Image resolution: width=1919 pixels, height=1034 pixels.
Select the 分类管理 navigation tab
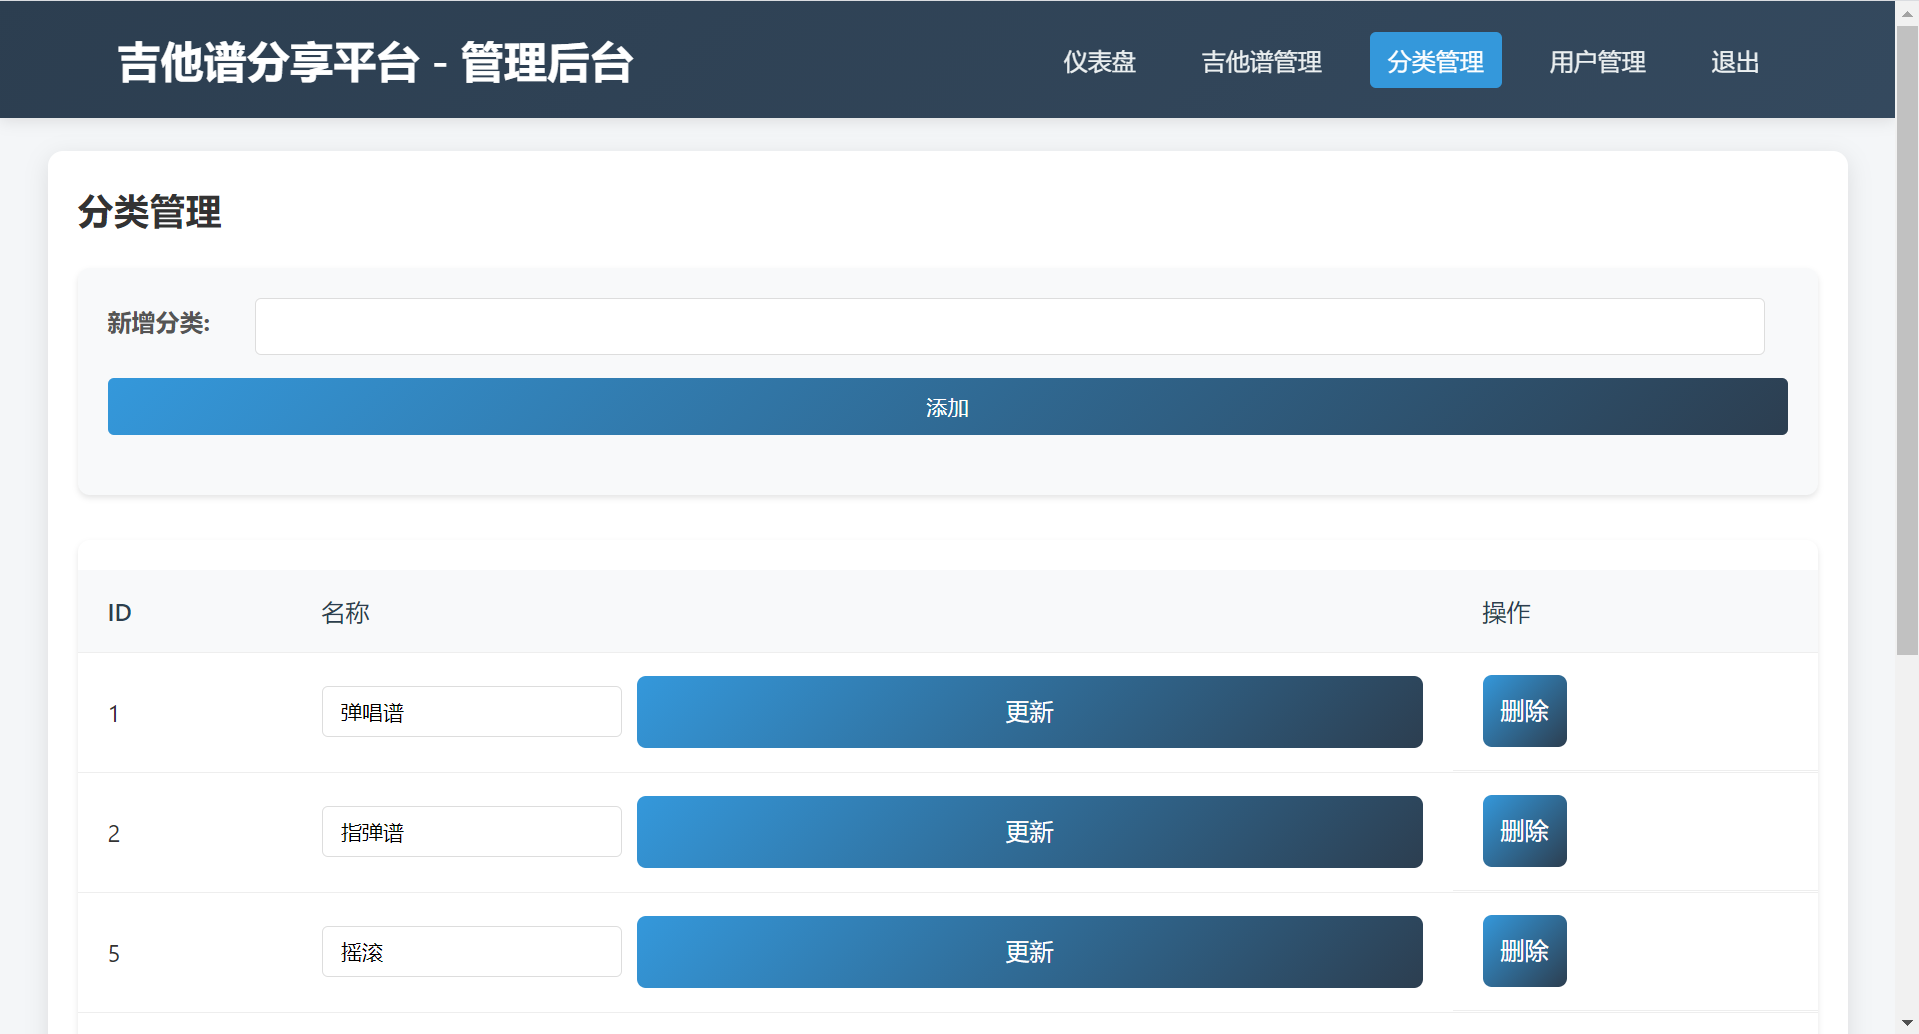1435,62
